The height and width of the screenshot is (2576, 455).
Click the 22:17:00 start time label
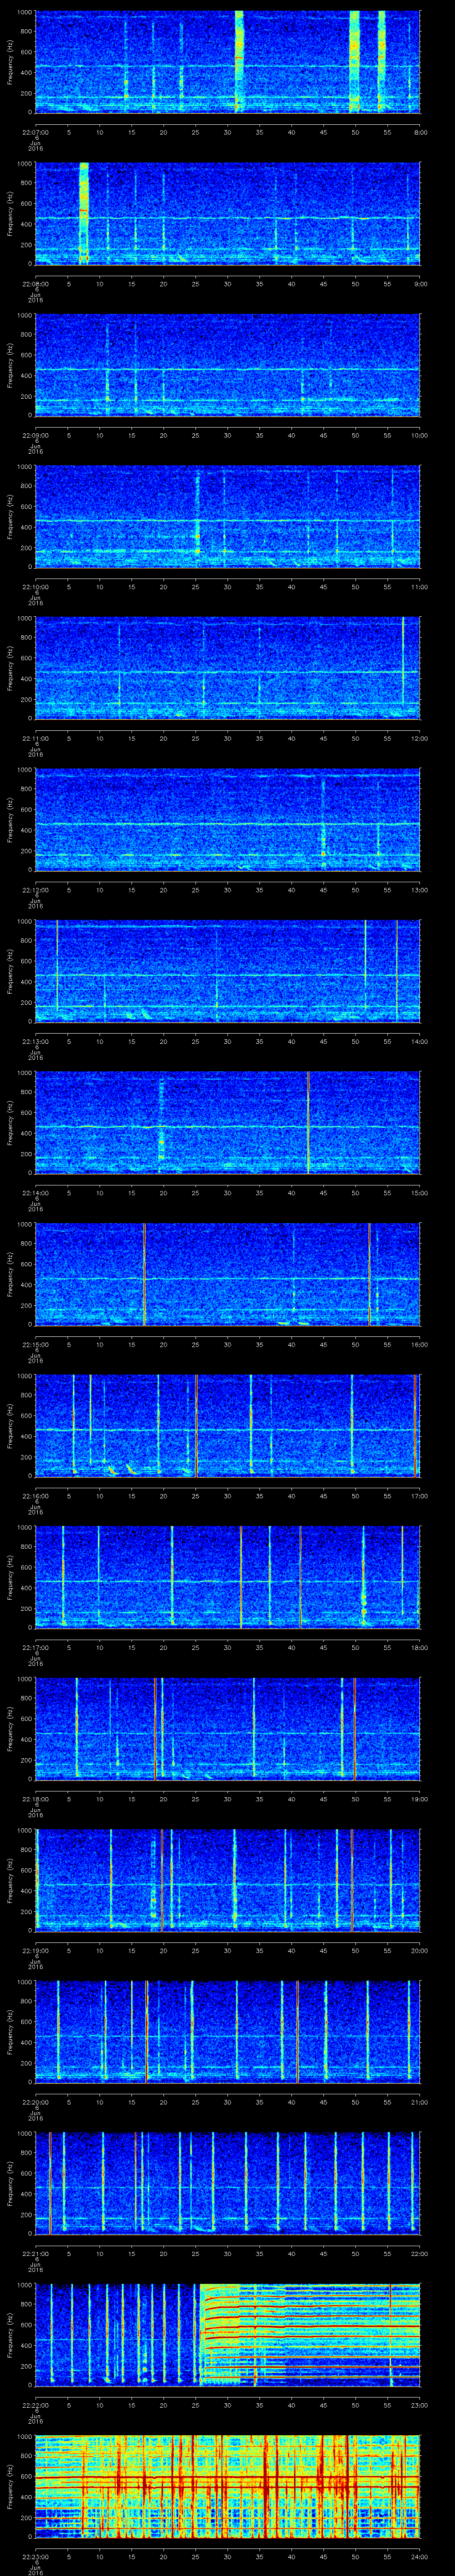pyautogui.click(x=35, y=1648)
